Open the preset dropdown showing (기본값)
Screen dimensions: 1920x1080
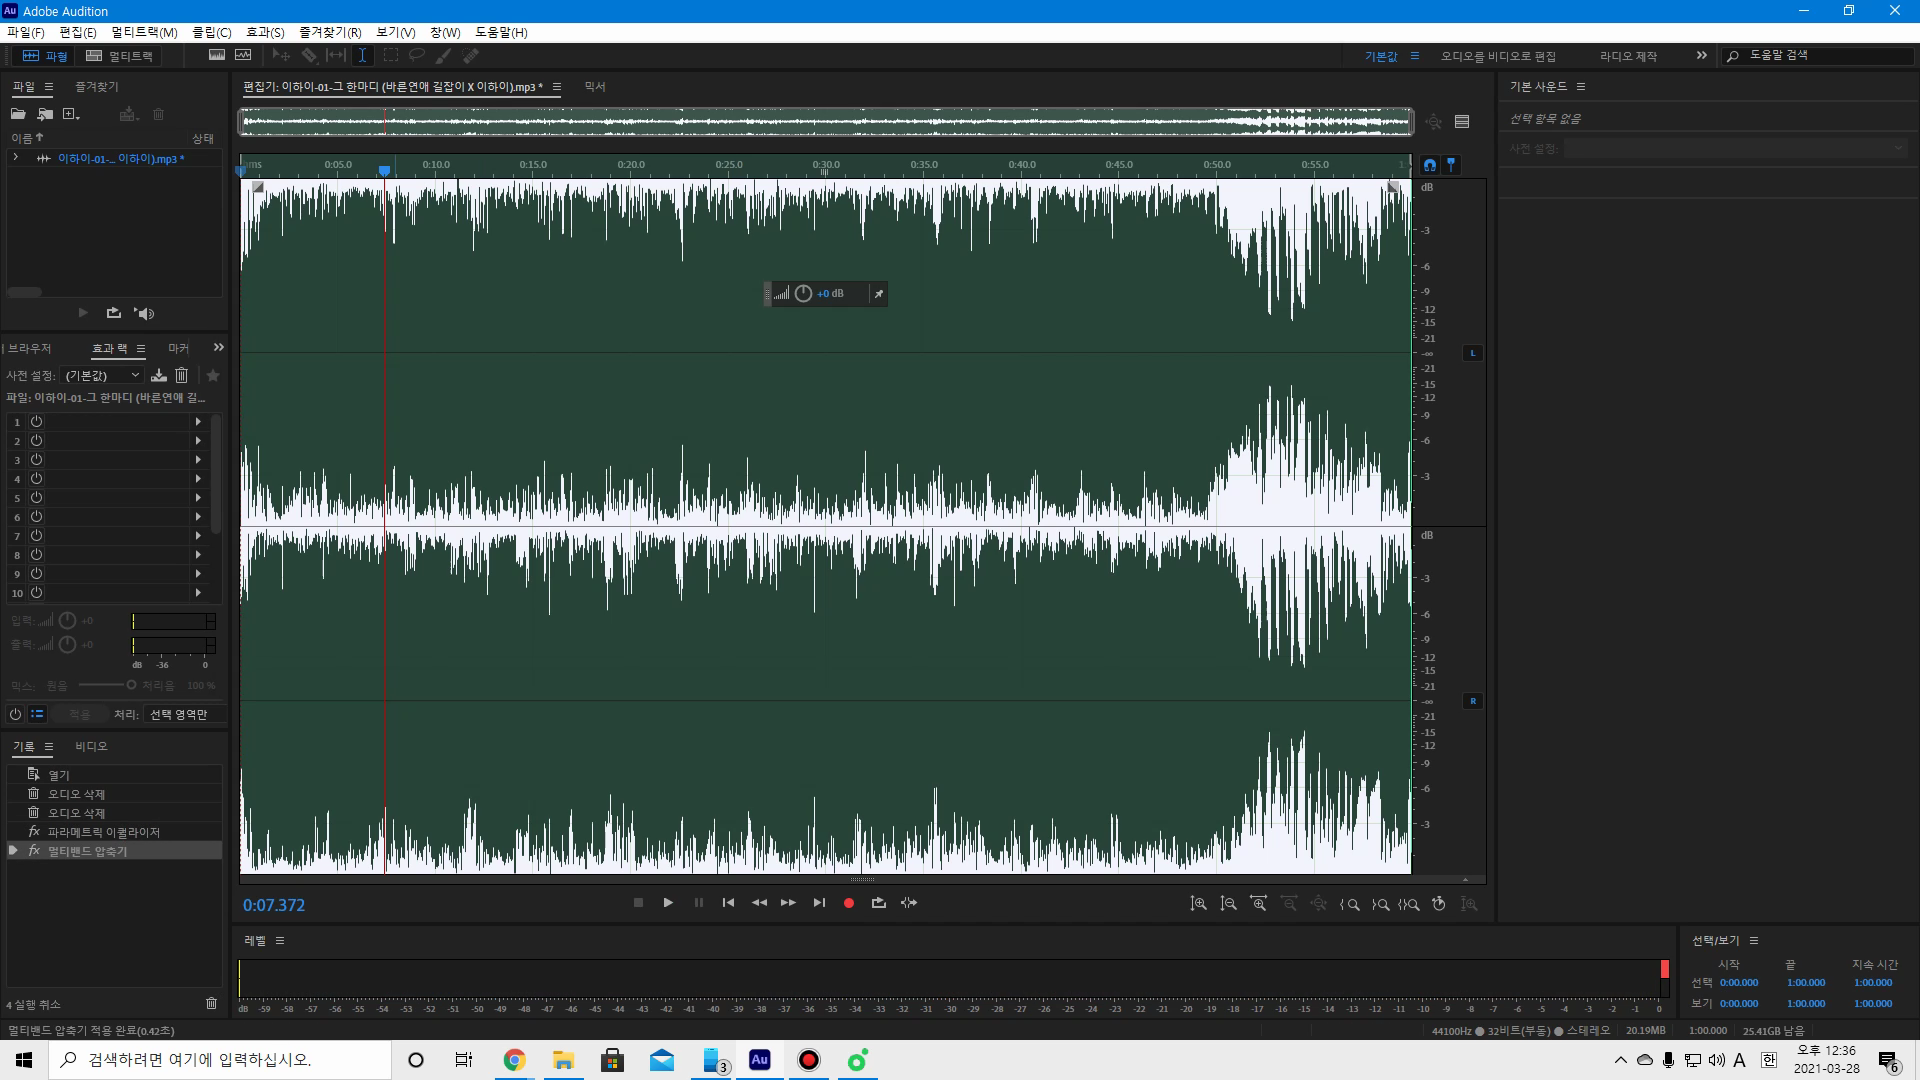click(102, 375)
